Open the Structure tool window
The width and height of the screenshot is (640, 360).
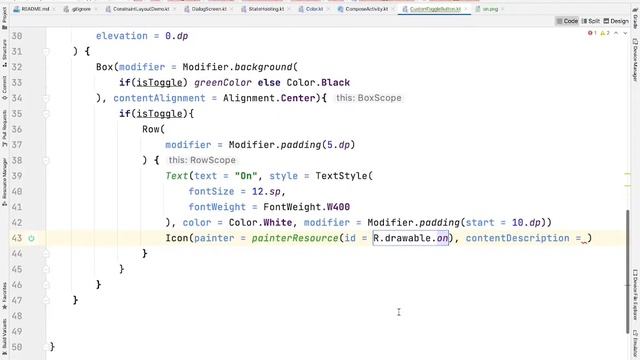[4, 53]
